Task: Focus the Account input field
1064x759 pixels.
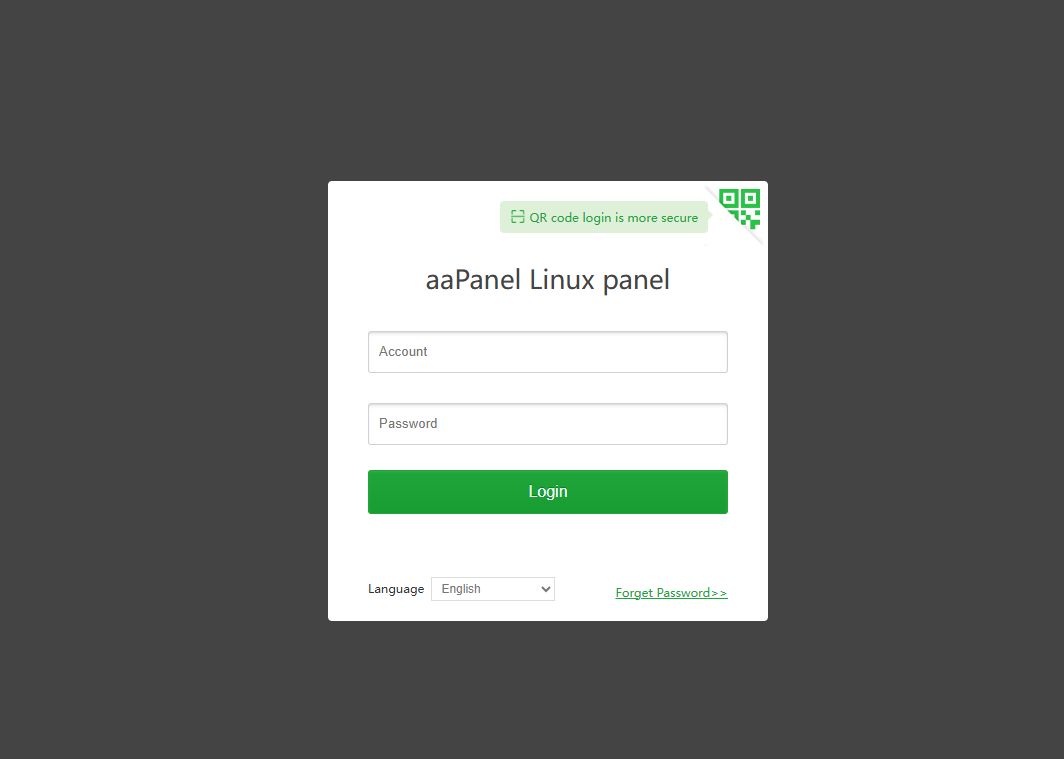Action: tap(548, 352)
